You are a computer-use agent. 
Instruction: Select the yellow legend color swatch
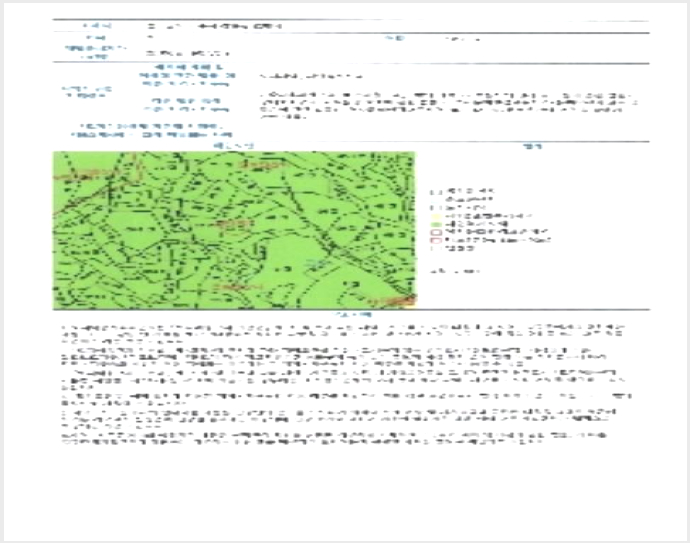pyautogui.click(x=436, y=216)
